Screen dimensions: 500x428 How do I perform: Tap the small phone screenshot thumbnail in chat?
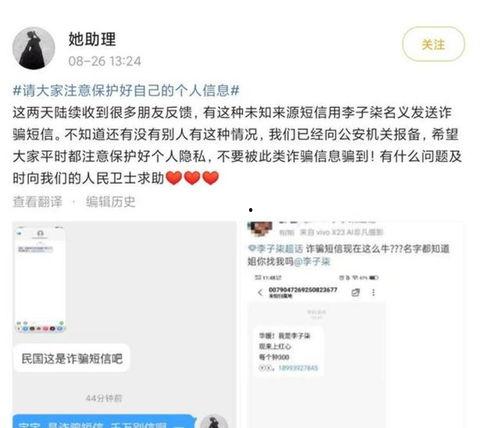click(40, 280)
